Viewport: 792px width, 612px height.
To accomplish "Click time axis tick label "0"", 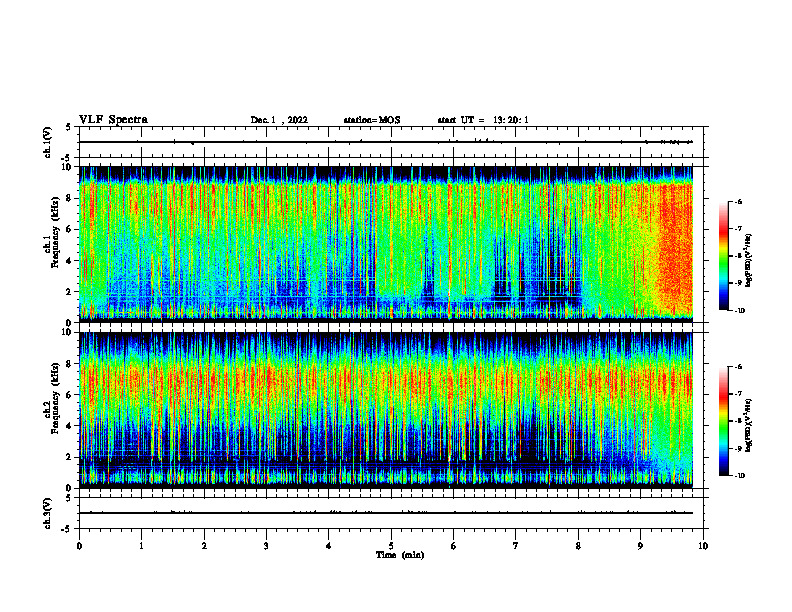I will coord(79,546).
